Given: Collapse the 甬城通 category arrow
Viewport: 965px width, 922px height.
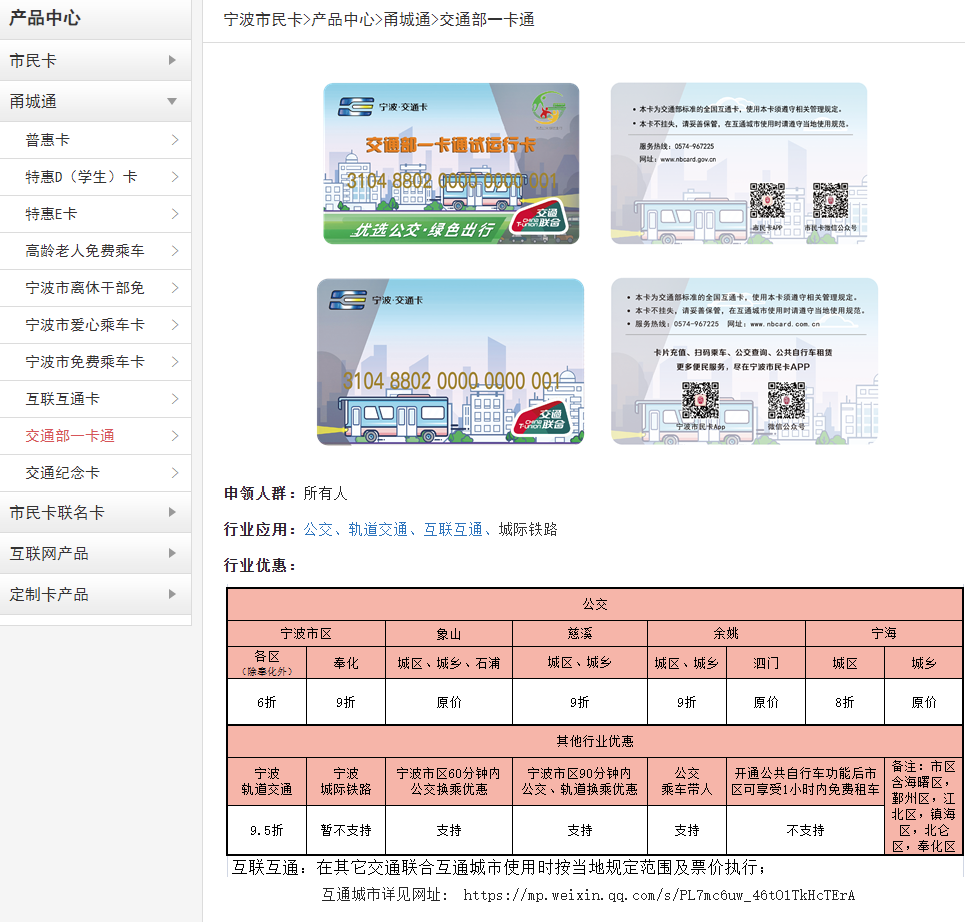Looking at the screenshot, I should (172, 101).
